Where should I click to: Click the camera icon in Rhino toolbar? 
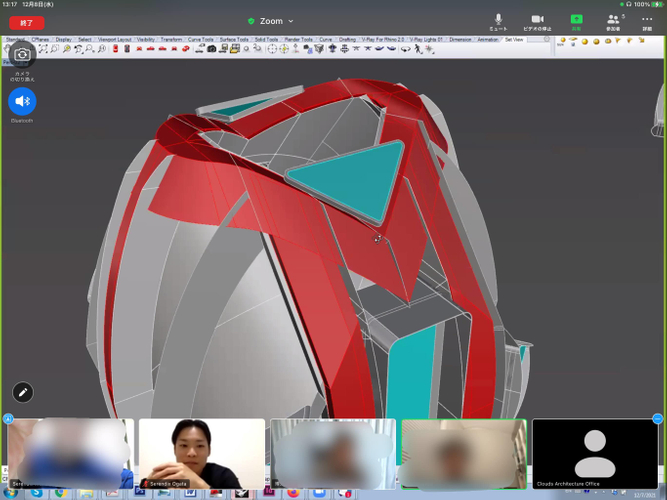pyautogui.click(x=212, y=49)
